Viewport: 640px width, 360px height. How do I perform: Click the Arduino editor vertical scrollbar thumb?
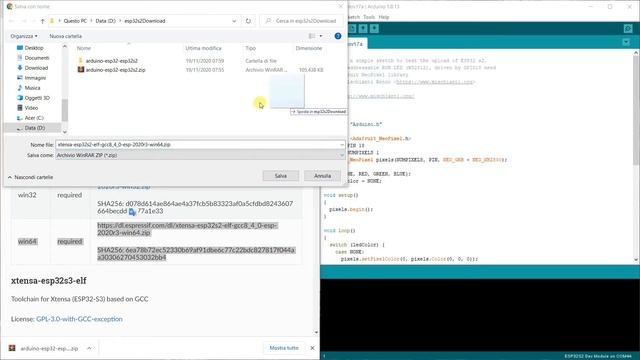[636, 110]
